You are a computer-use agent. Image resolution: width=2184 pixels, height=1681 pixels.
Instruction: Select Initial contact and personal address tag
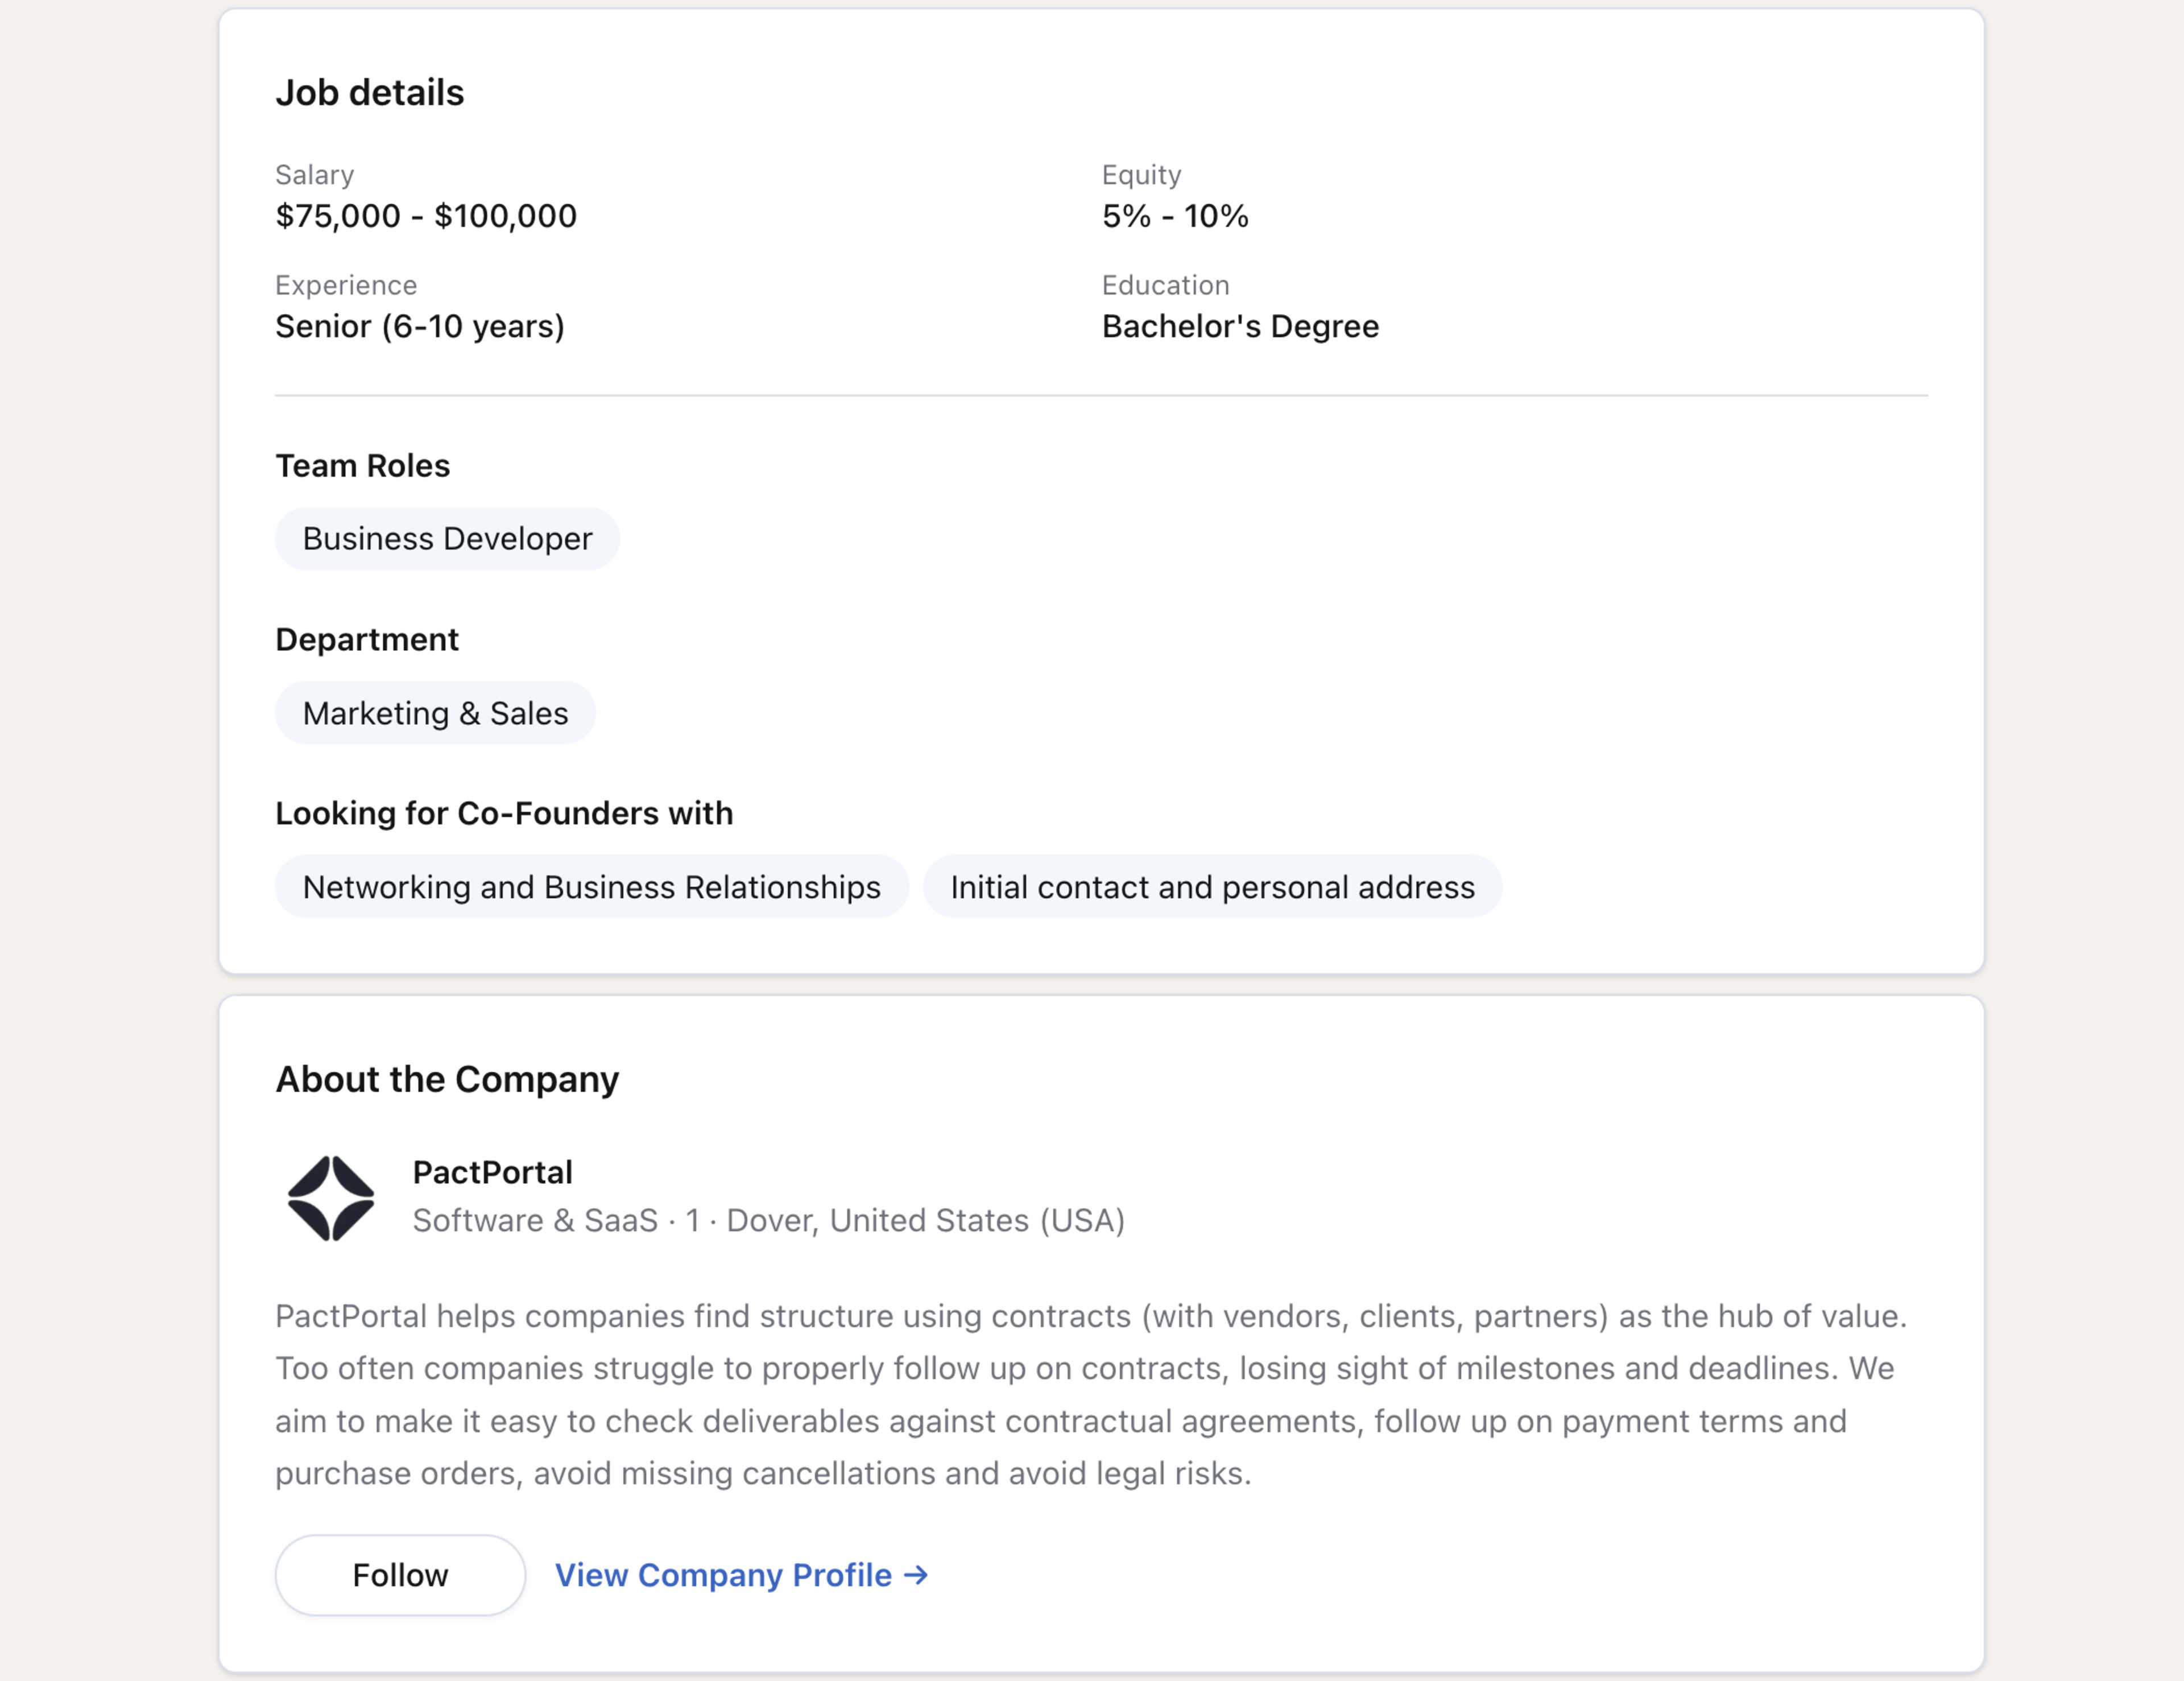click(x=1212, y=887)
